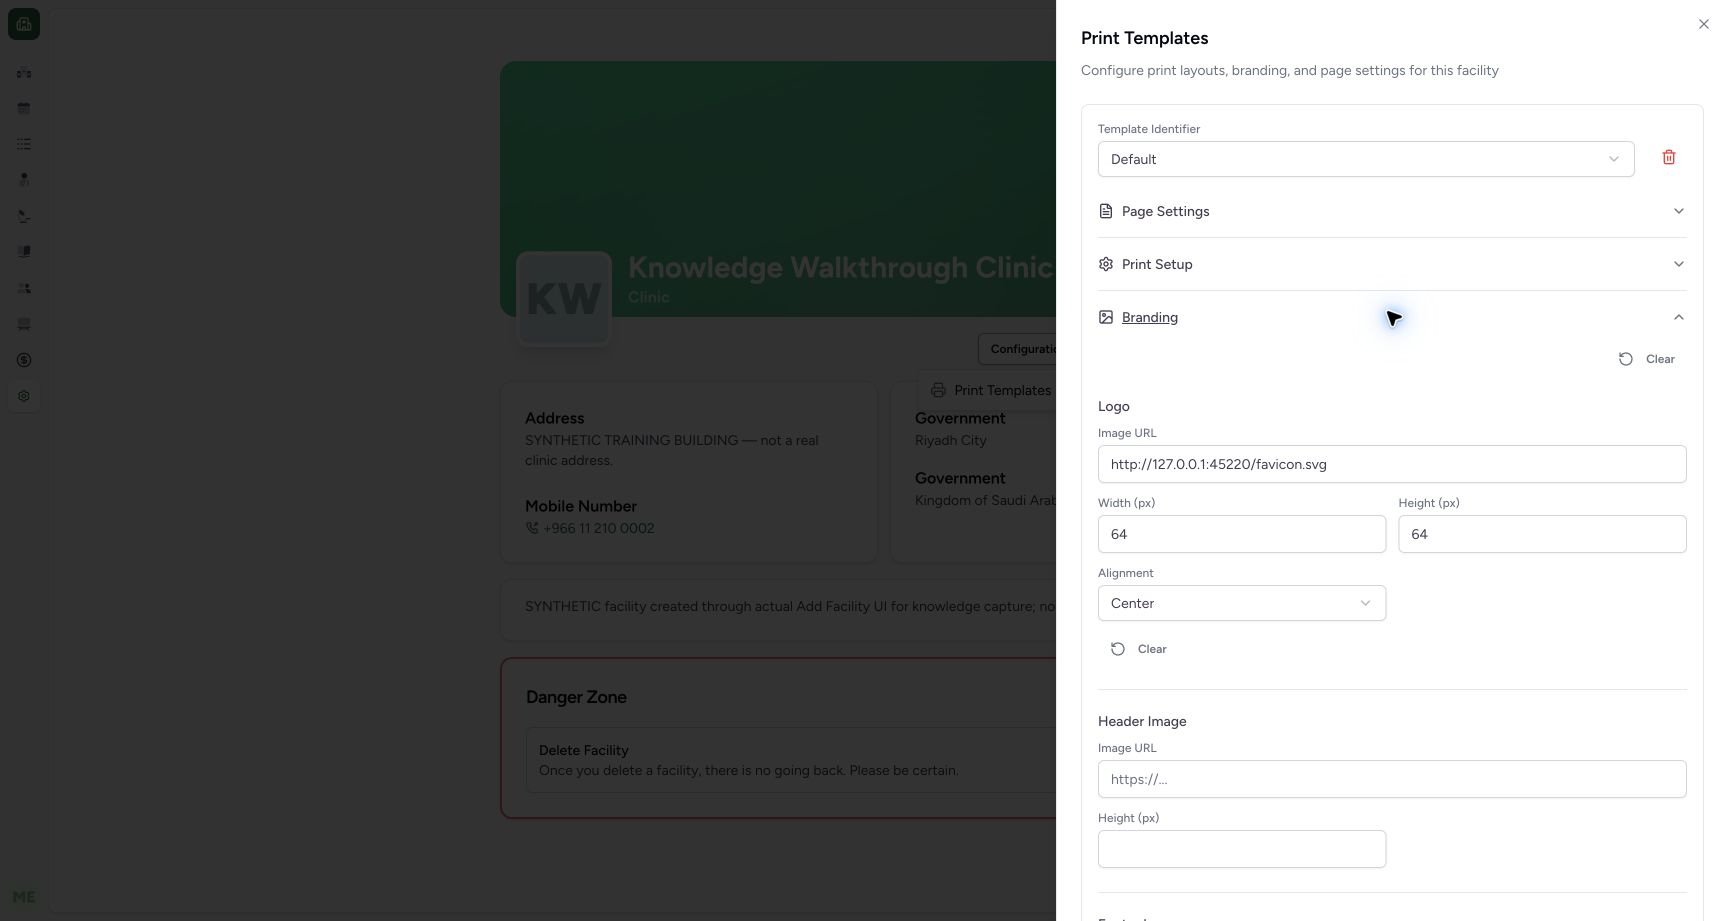Click the ME user avatar in the sidebar
1728x921 pixels.
pyautogui.click(x=24, y=897)
